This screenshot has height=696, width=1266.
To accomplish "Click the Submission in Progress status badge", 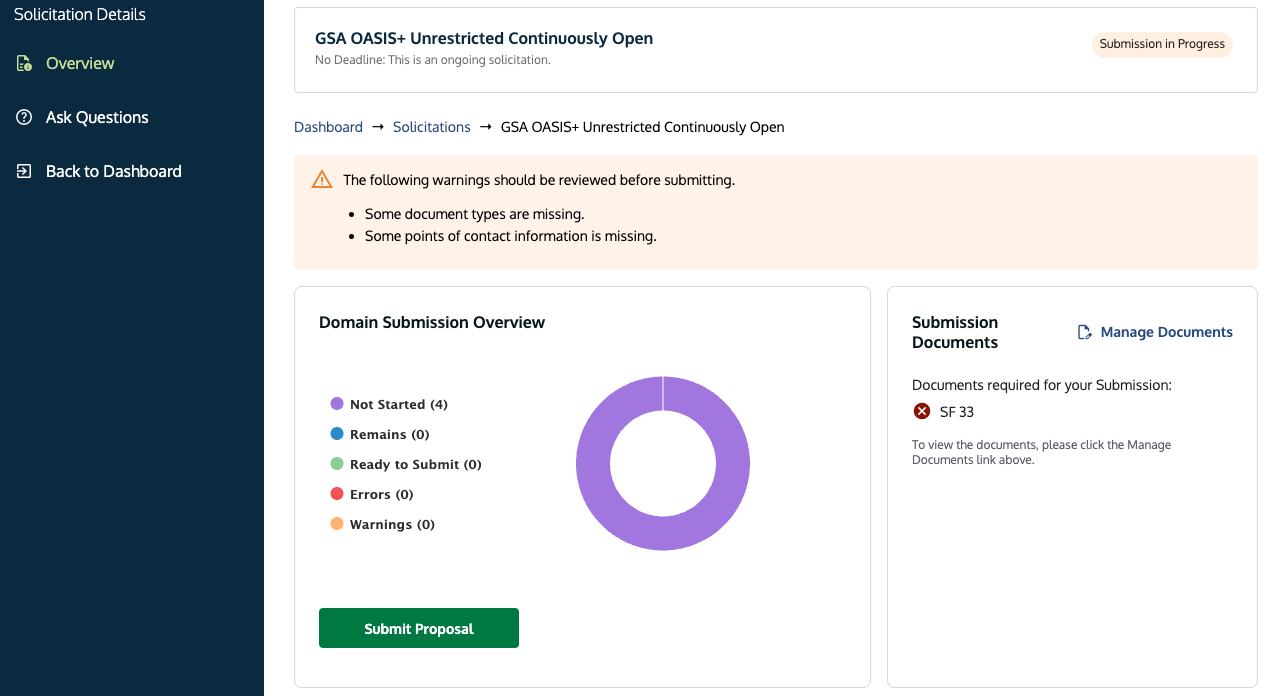I will tap(1162, 44).
